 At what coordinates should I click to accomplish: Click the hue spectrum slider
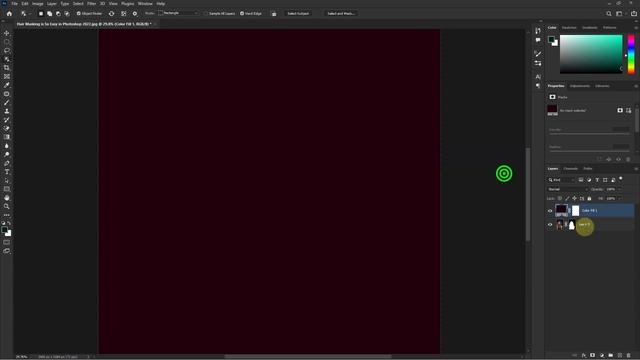pos(631,54)
